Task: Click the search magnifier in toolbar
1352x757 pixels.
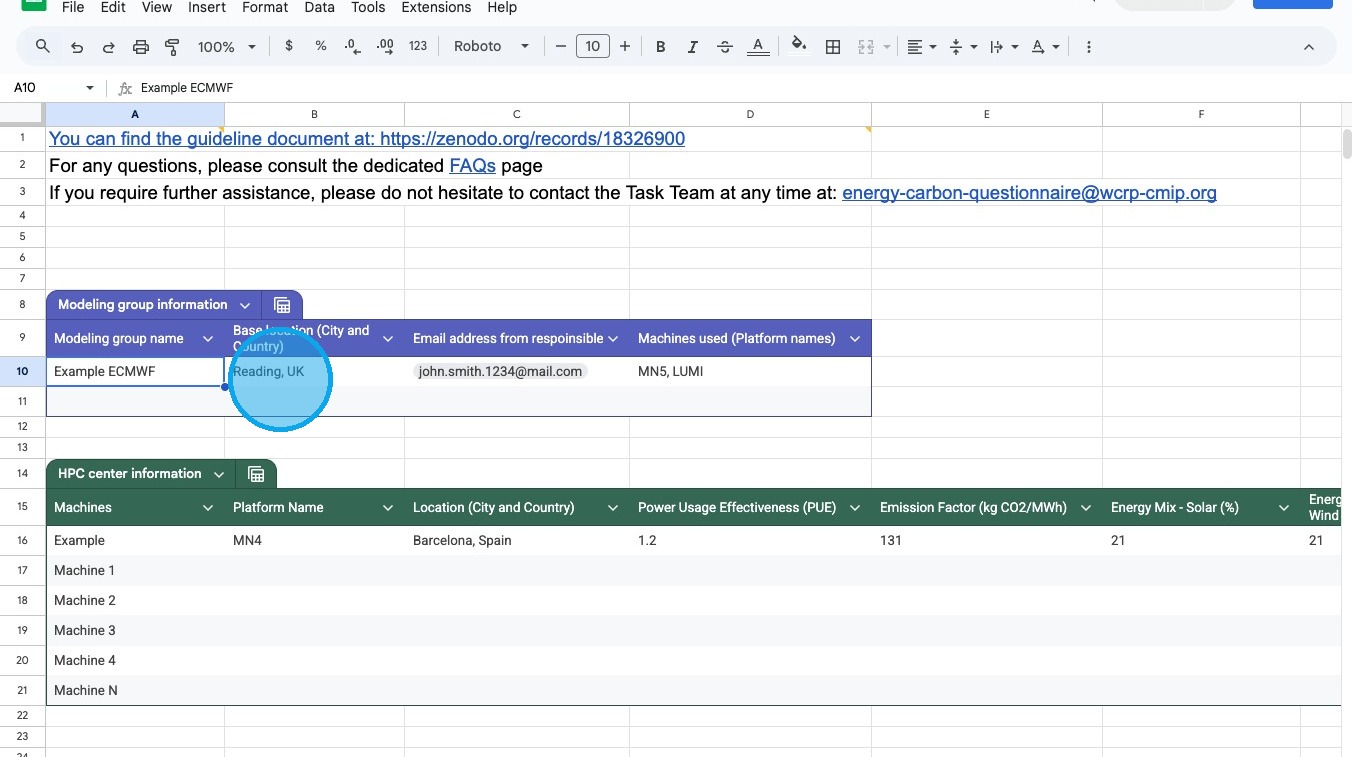Action: pos(43,47)
